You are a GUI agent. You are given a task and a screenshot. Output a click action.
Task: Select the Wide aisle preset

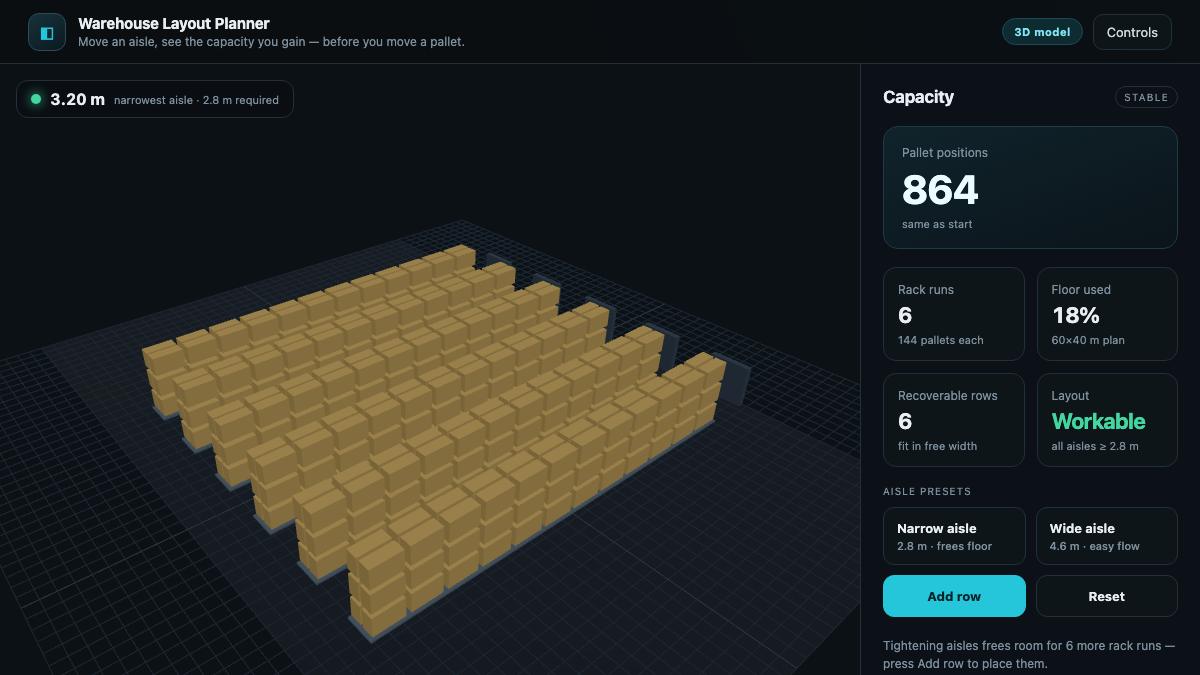[x=1106, y=536]
